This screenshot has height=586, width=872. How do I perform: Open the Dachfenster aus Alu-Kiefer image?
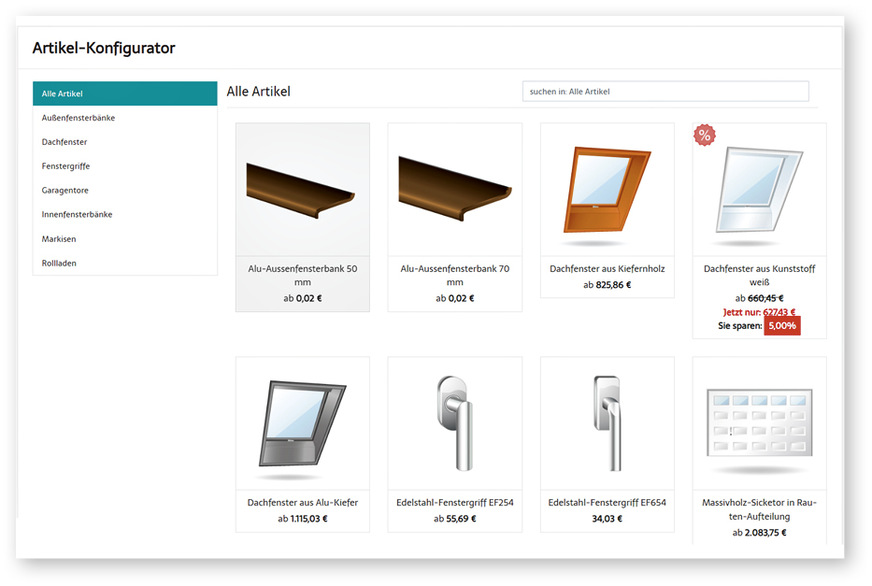[302, 424]
